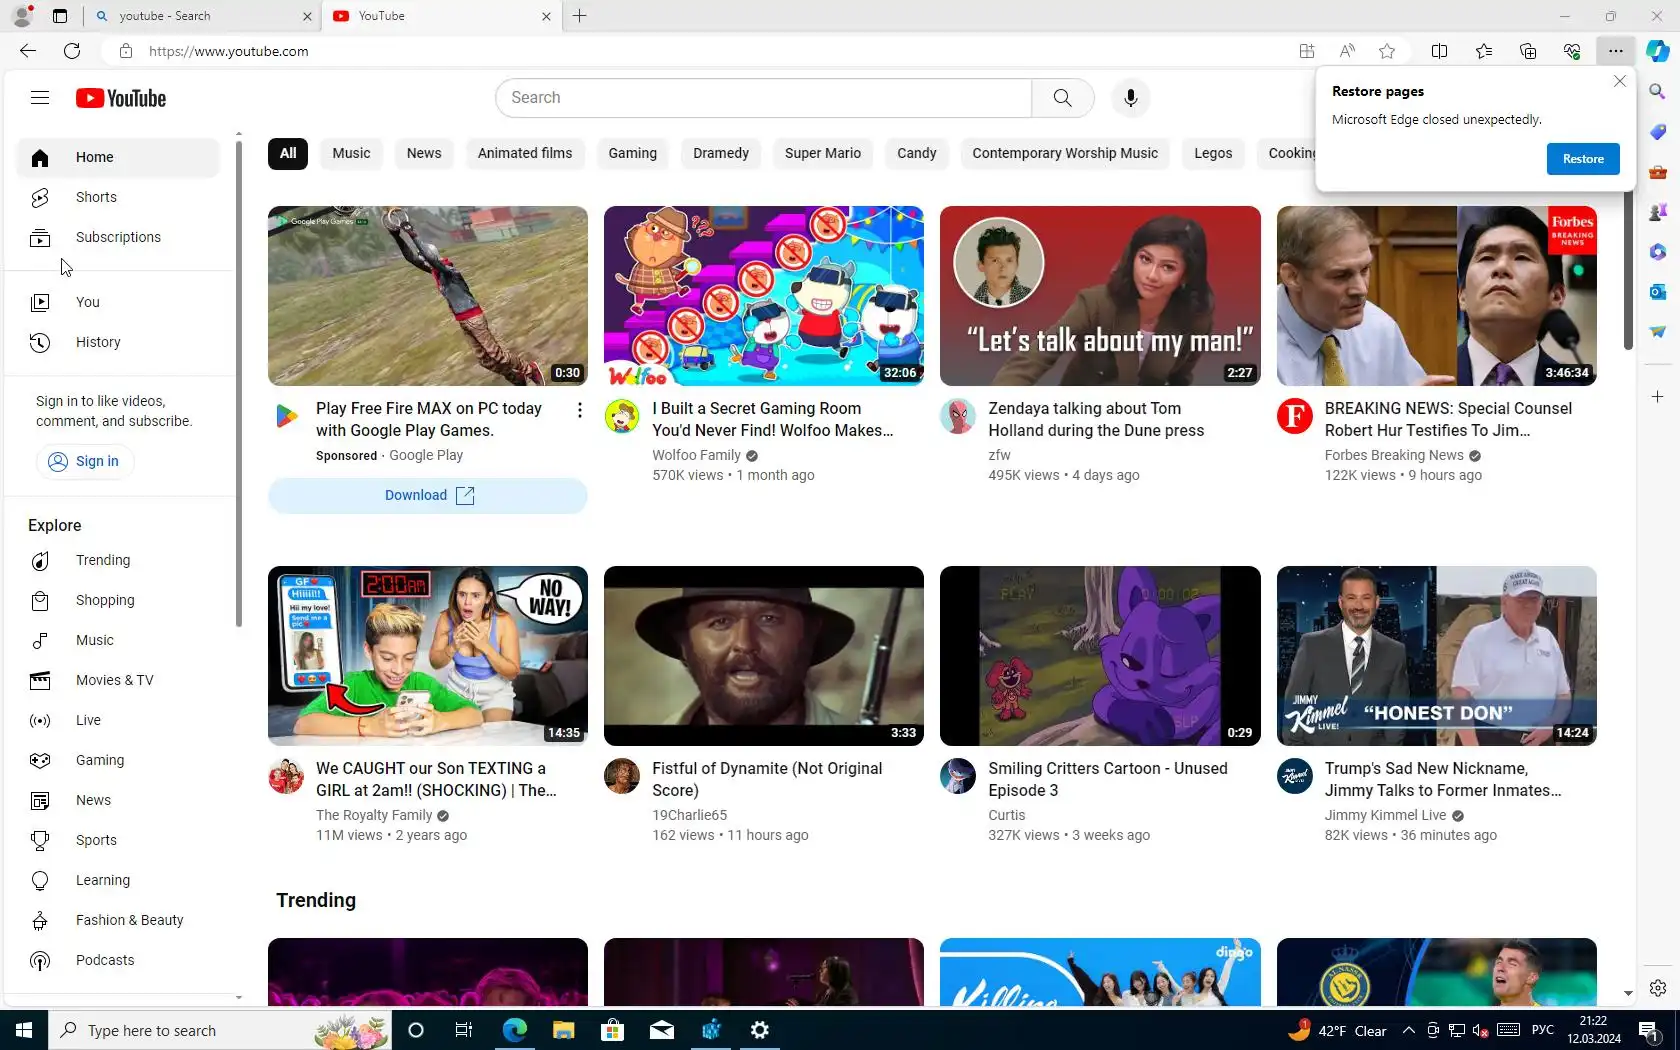Open Forbes Breaking News channel avatar
1680x1050 pixels.
click(1295, 416)
